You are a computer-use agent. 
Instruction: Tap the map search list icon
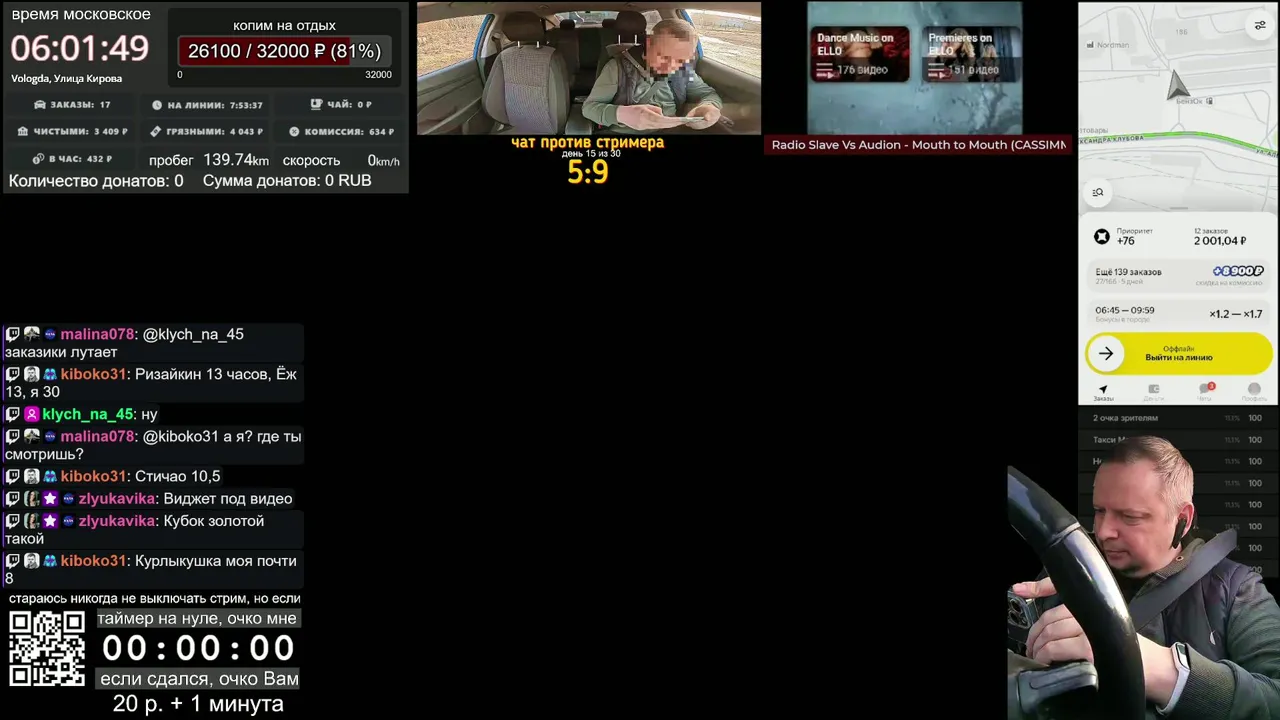click(x=1098, y=193)
